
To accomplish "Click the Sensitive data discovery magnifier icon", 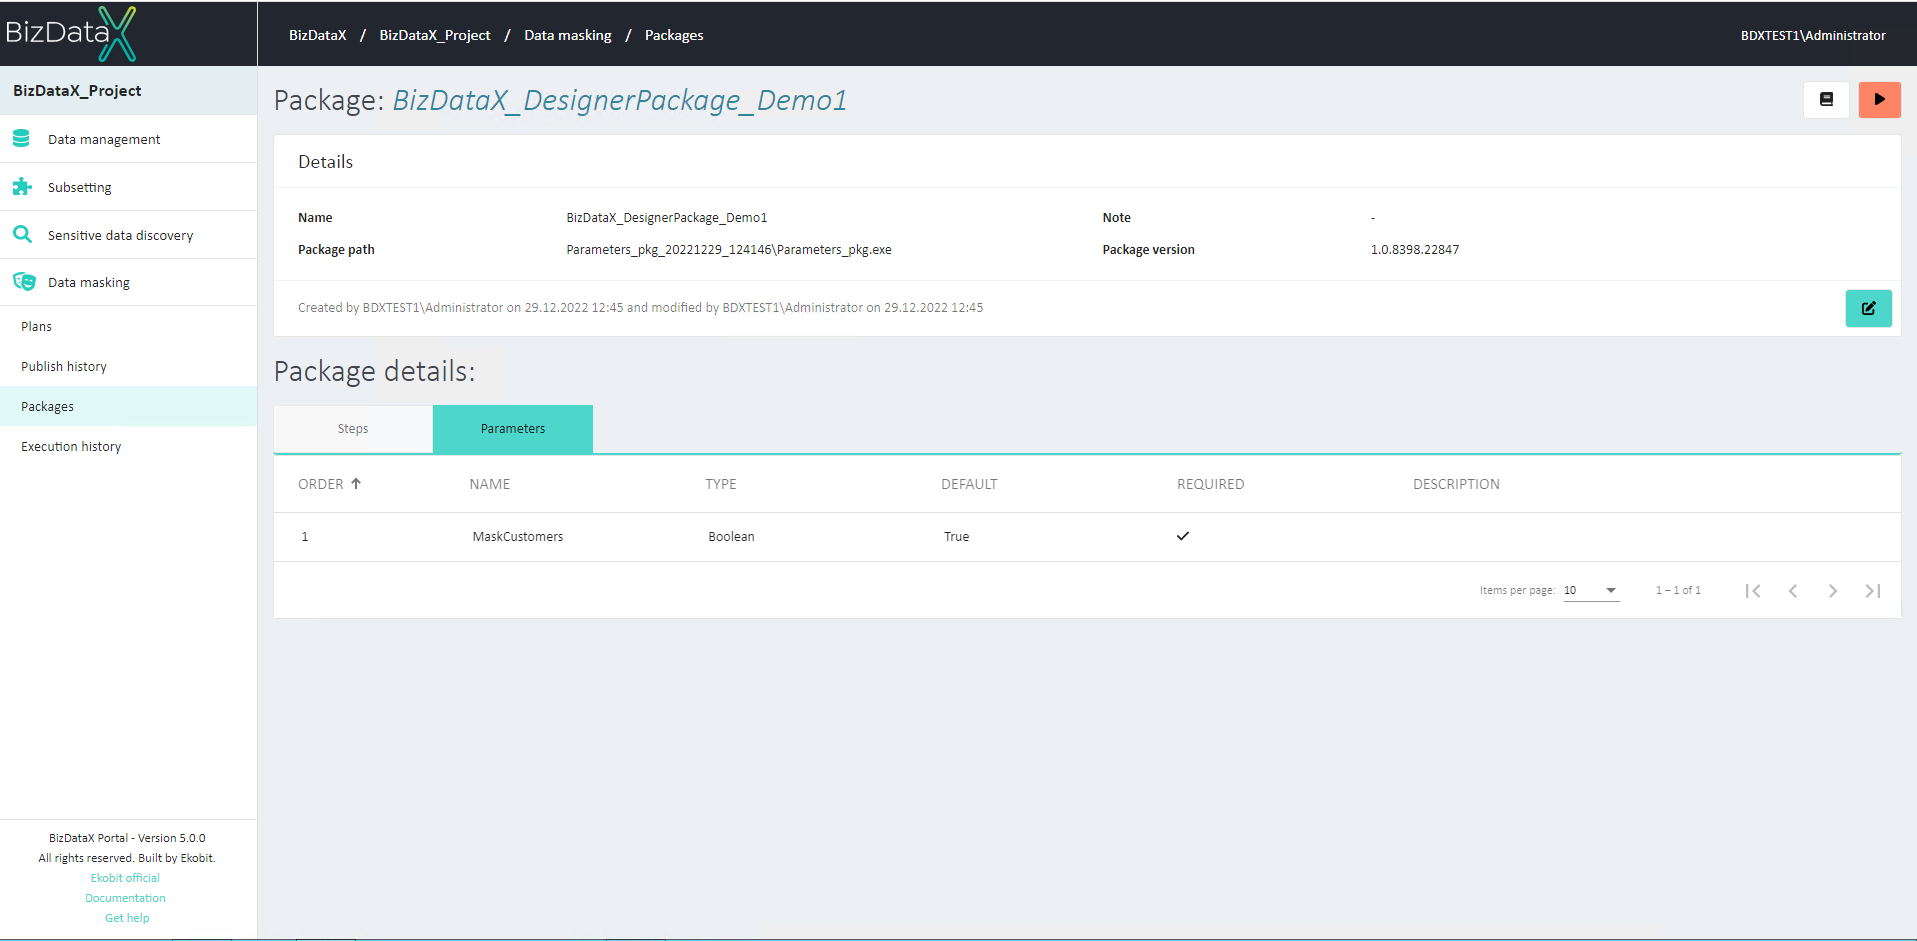I will coord(22,234).
